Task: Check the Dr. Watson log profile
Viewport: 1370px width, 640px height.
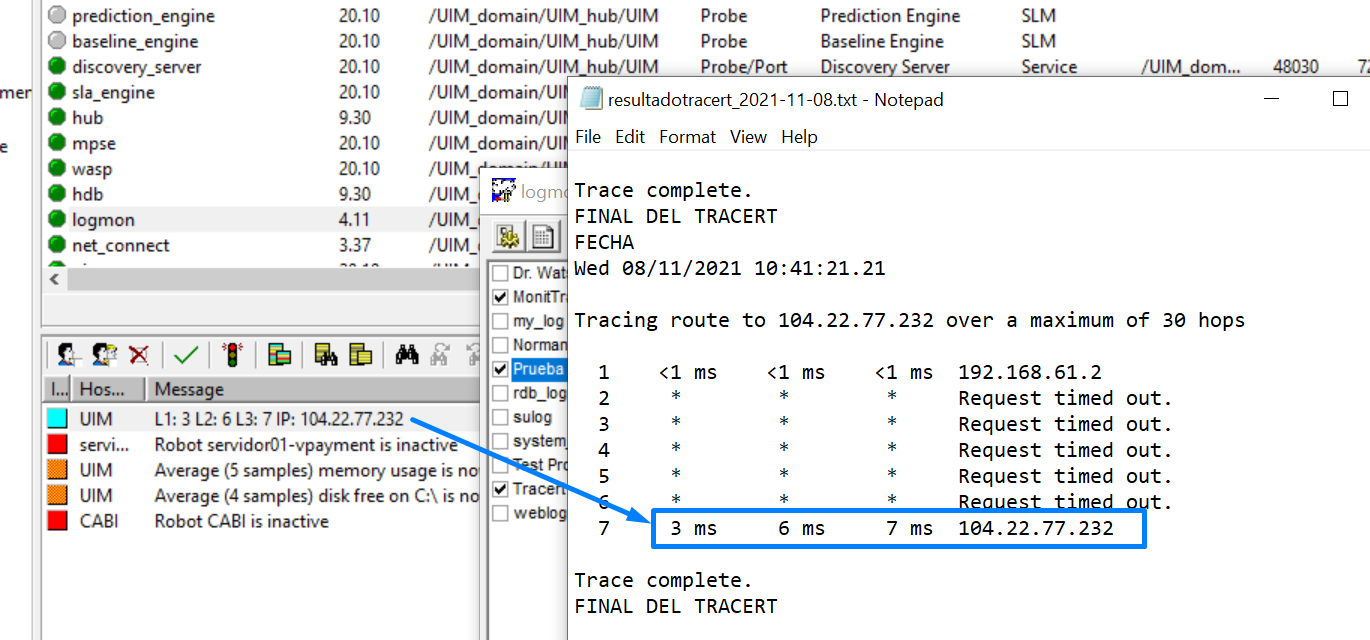Action: point(498,273)
